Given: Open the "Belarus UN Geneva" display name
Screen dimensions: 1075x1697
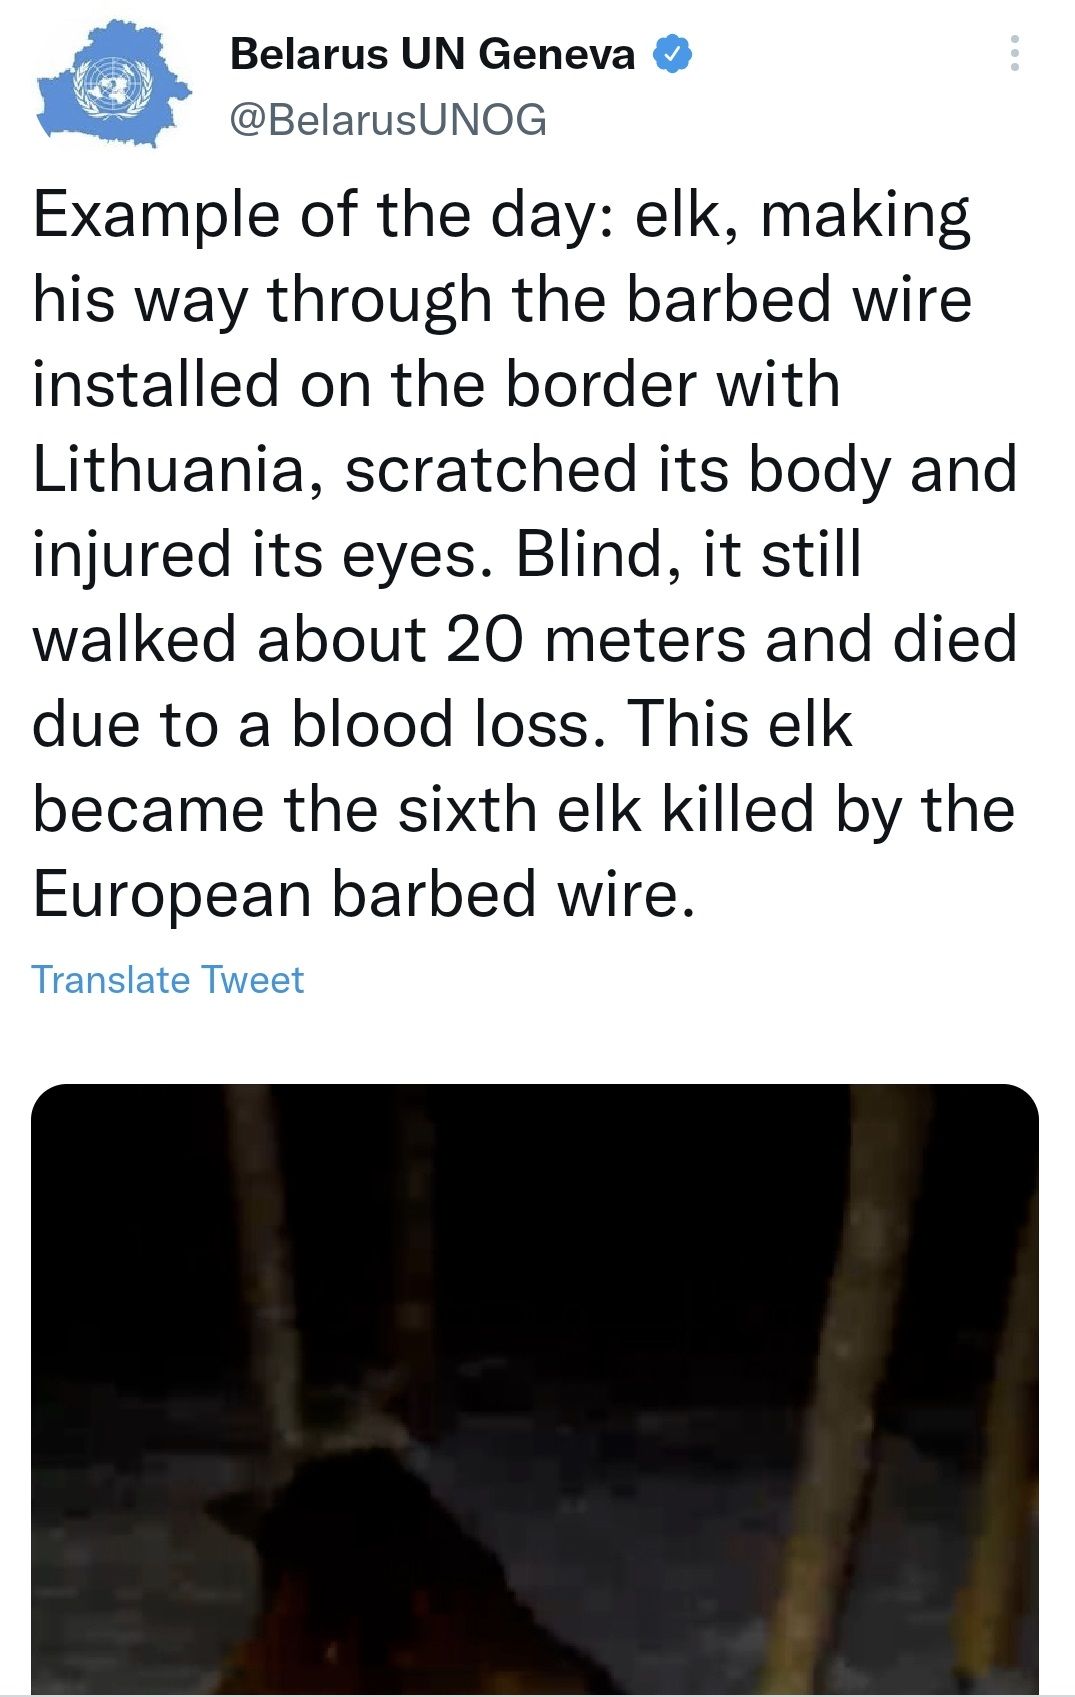Looking at the screenshot, I should pyautogui.click(x=432, y=54).
